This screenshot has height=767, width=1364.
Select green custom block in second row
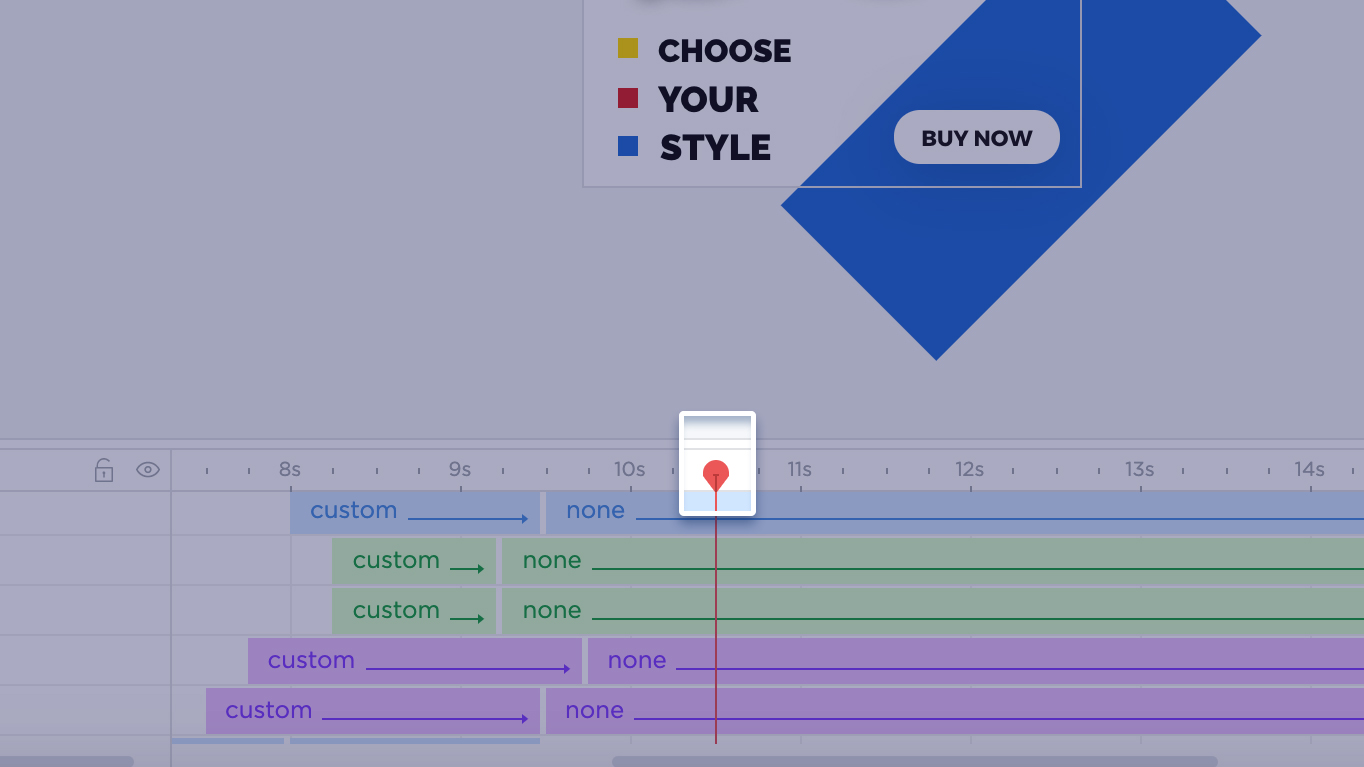click(414, 561)
